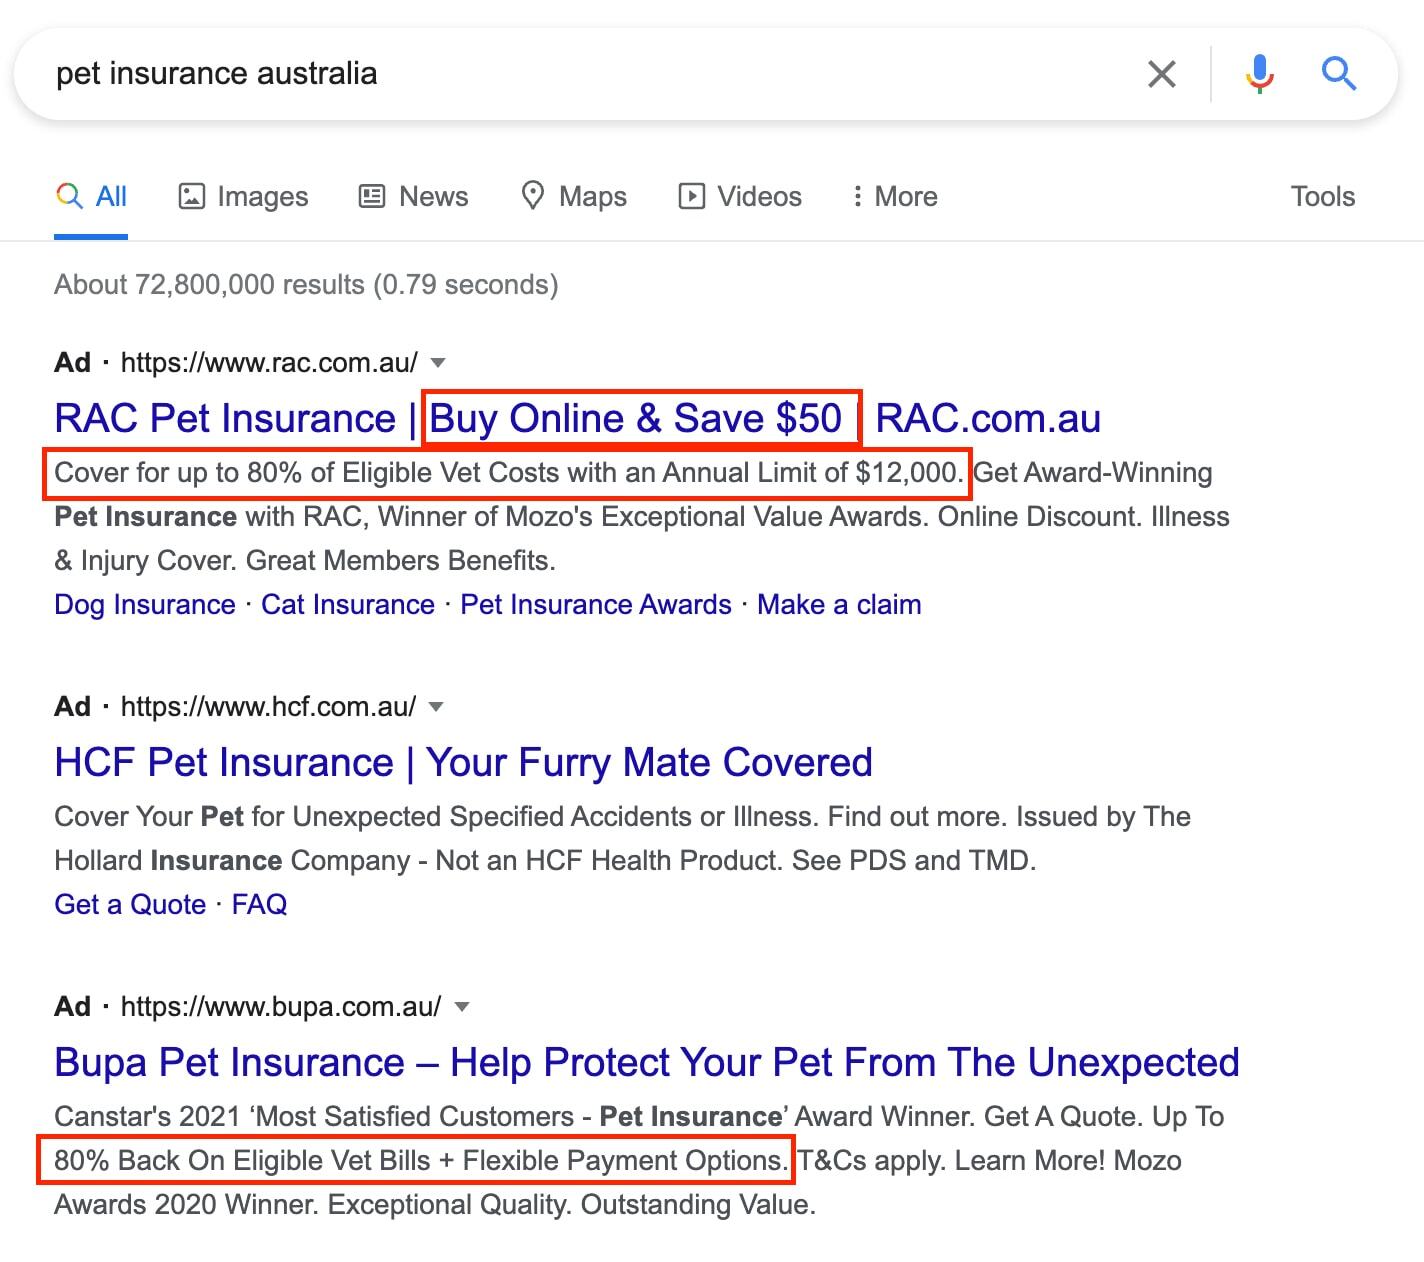This screenshot has height=1262, width=1424.
Task: Click the Videos tab play icon
Action: point(691,196)
